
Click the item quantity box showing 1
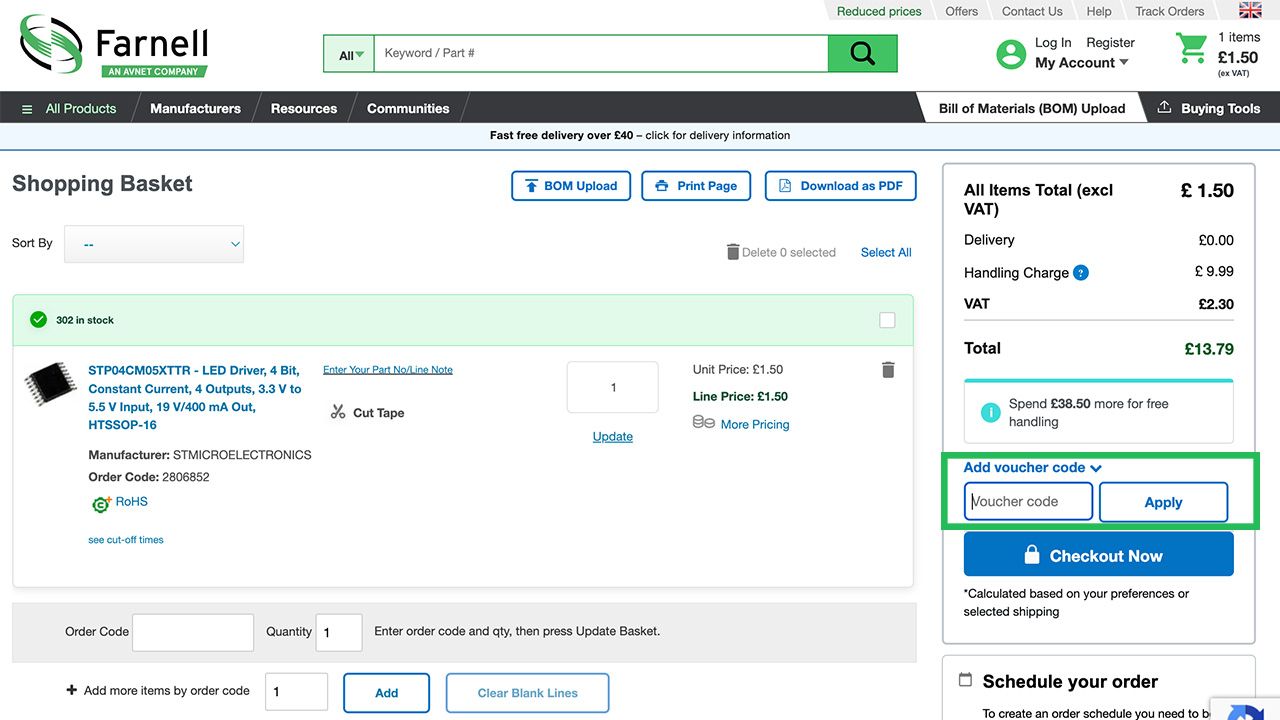pos(613,387)
